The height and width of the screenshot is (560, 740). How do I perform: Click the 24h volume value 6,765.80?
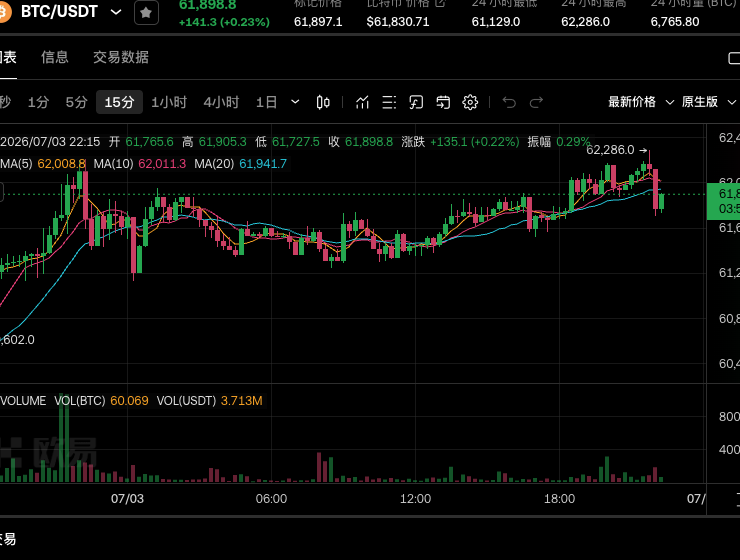coord(675,22)
